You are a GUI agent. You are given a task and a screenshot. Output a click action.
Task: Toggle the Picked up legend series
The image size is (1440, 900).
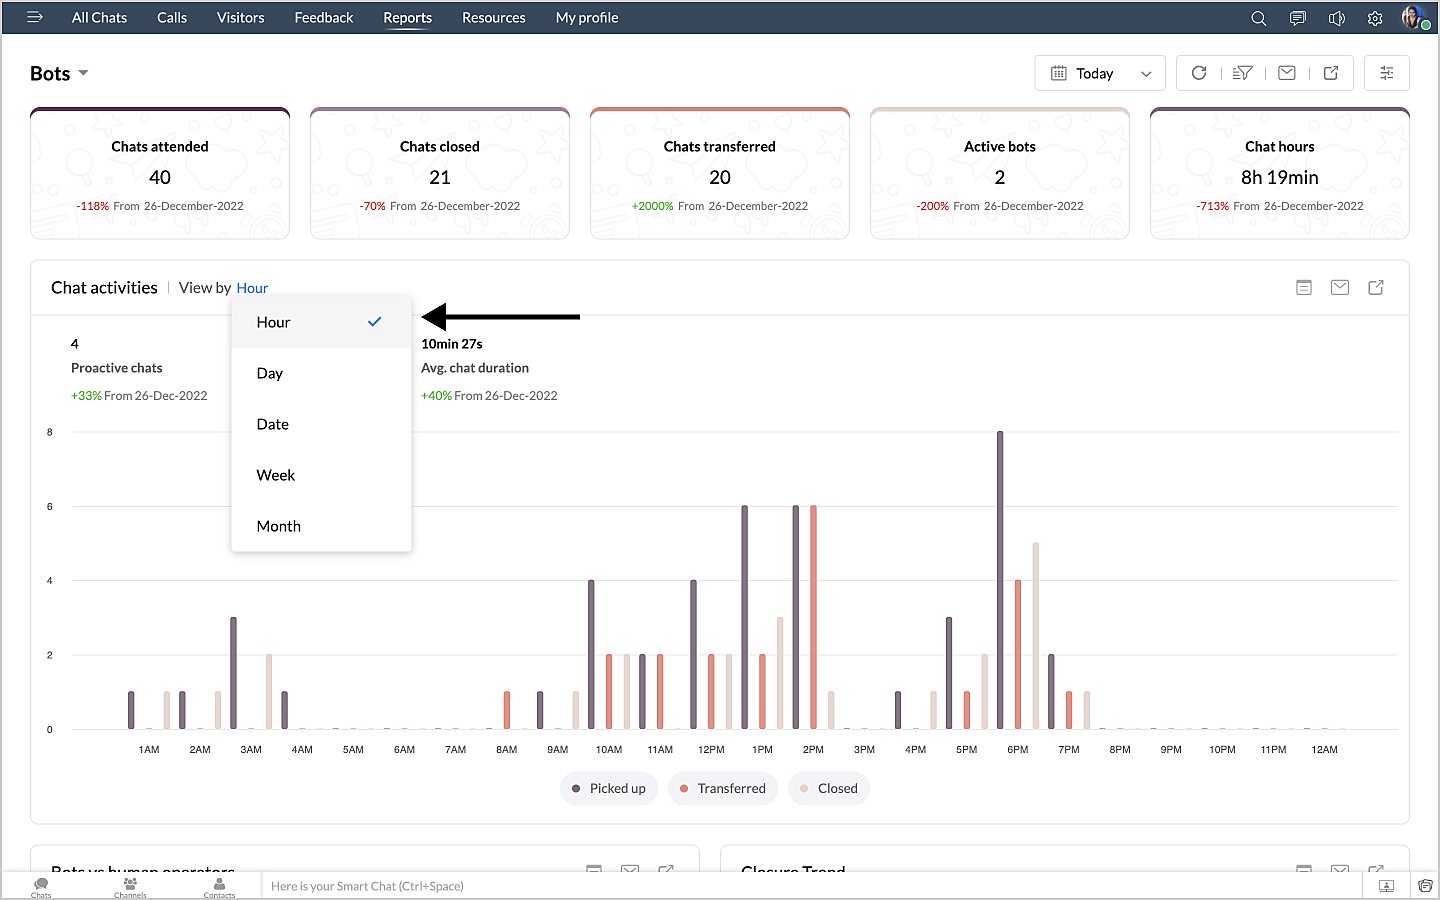pyautogui.click(x=609, y=789)
